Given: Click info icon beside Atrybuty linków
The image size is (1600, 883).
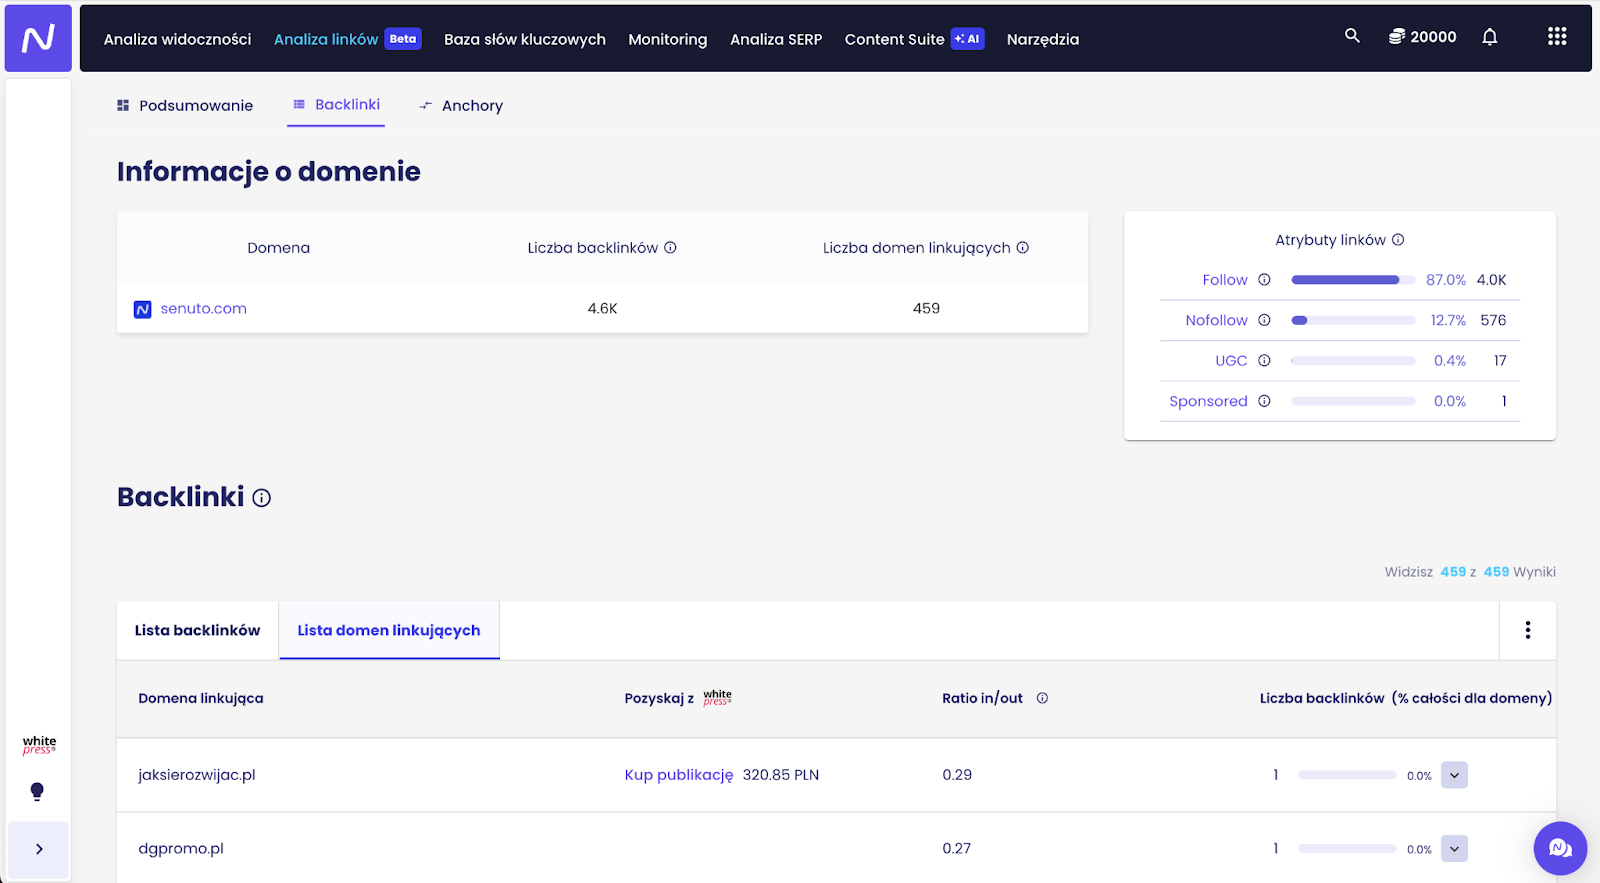Looking at the screenshot, I should point(1398,240).
